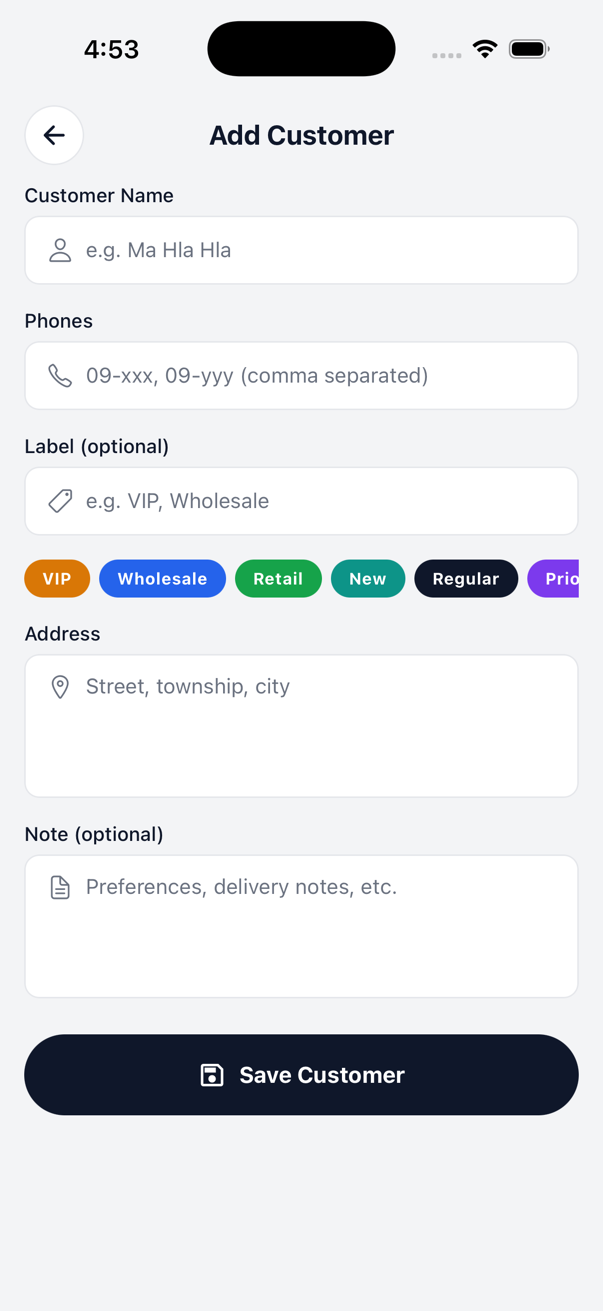Select the Wholesale label chip

pos(162,578)
